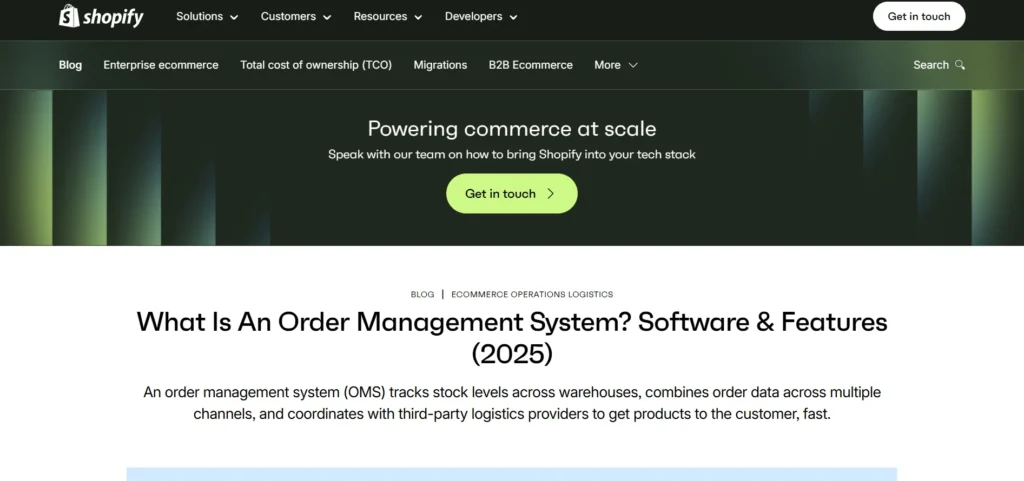Open Enterprise ecommerce category
The width and height of the screenshot is (1024, 481).
pyautogui.click(x=161, y=65)
